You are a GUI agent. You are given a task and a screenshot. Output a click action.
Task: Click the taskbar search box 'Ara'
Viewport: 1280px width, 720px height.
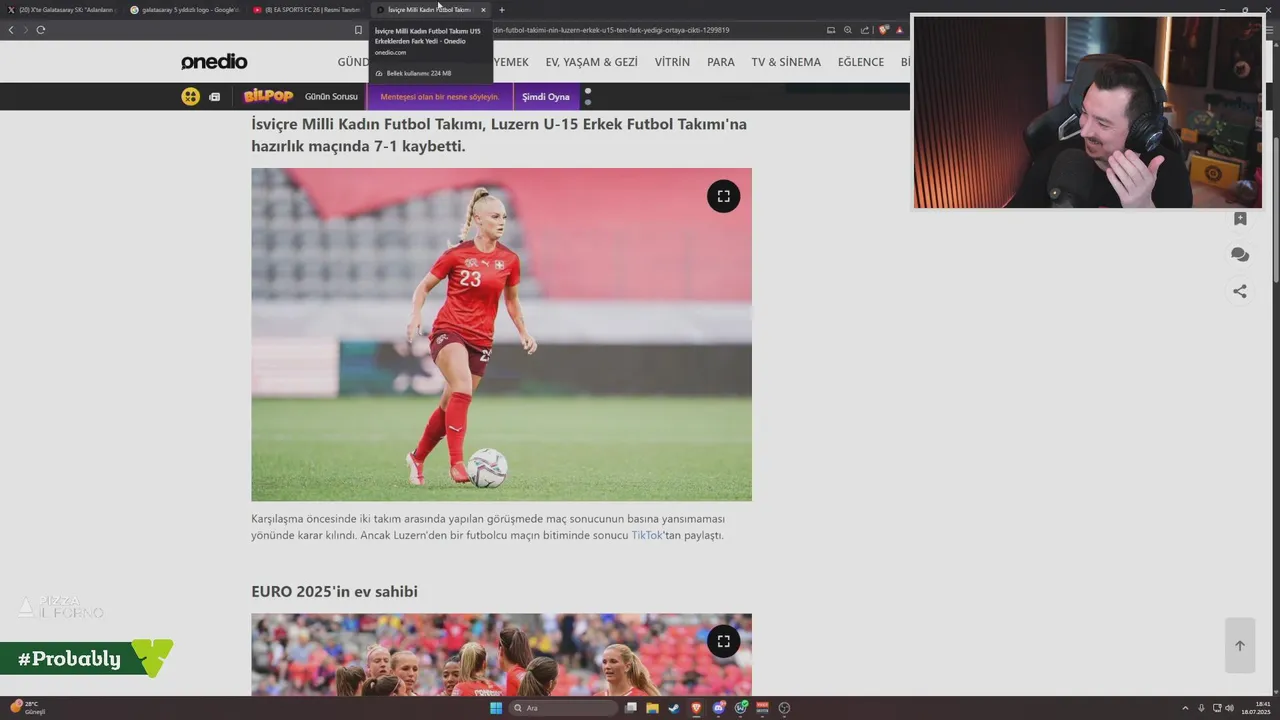pos(563,708)
